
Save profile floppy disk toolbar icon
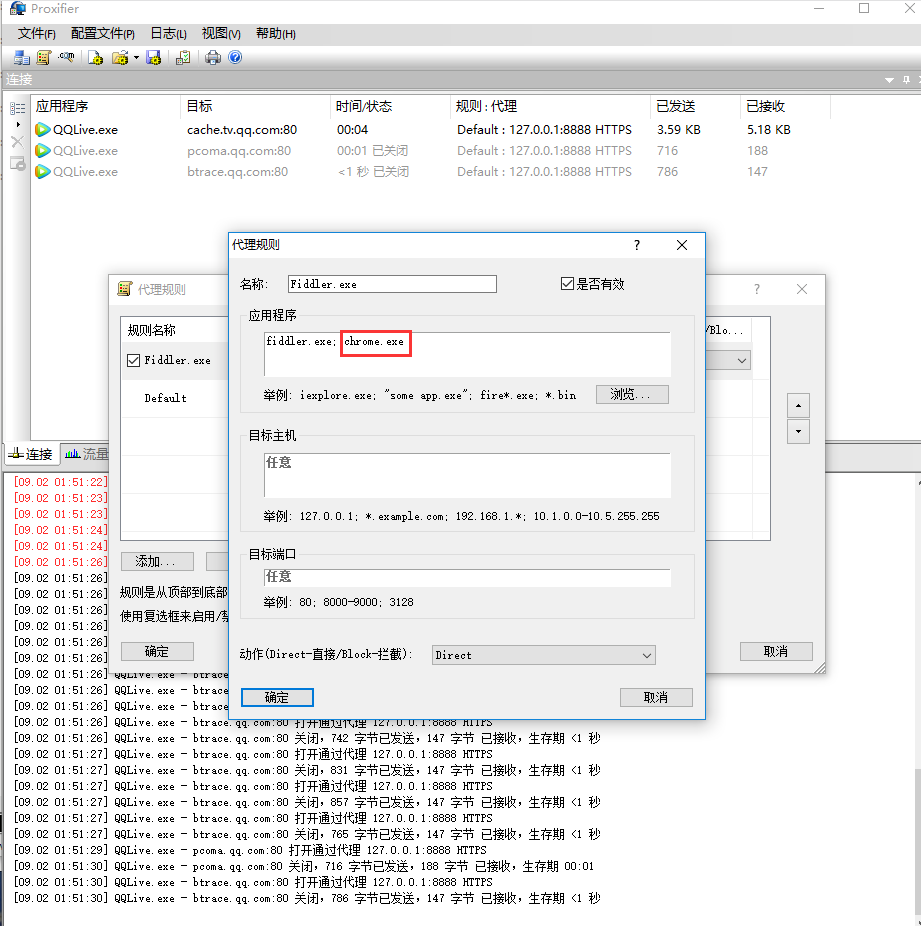tap(154, 57)
